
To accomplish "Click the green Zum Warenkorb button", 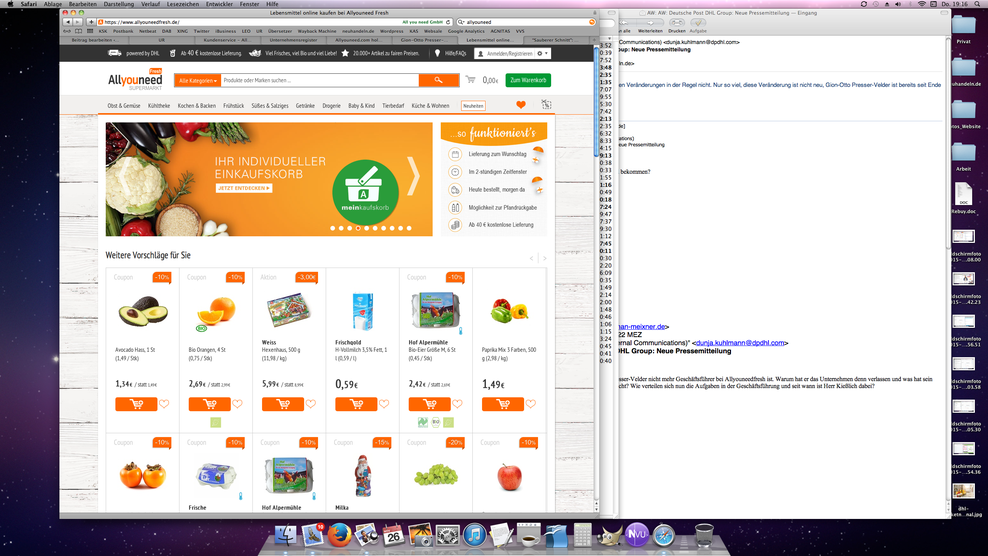I will tap(528, 80).
